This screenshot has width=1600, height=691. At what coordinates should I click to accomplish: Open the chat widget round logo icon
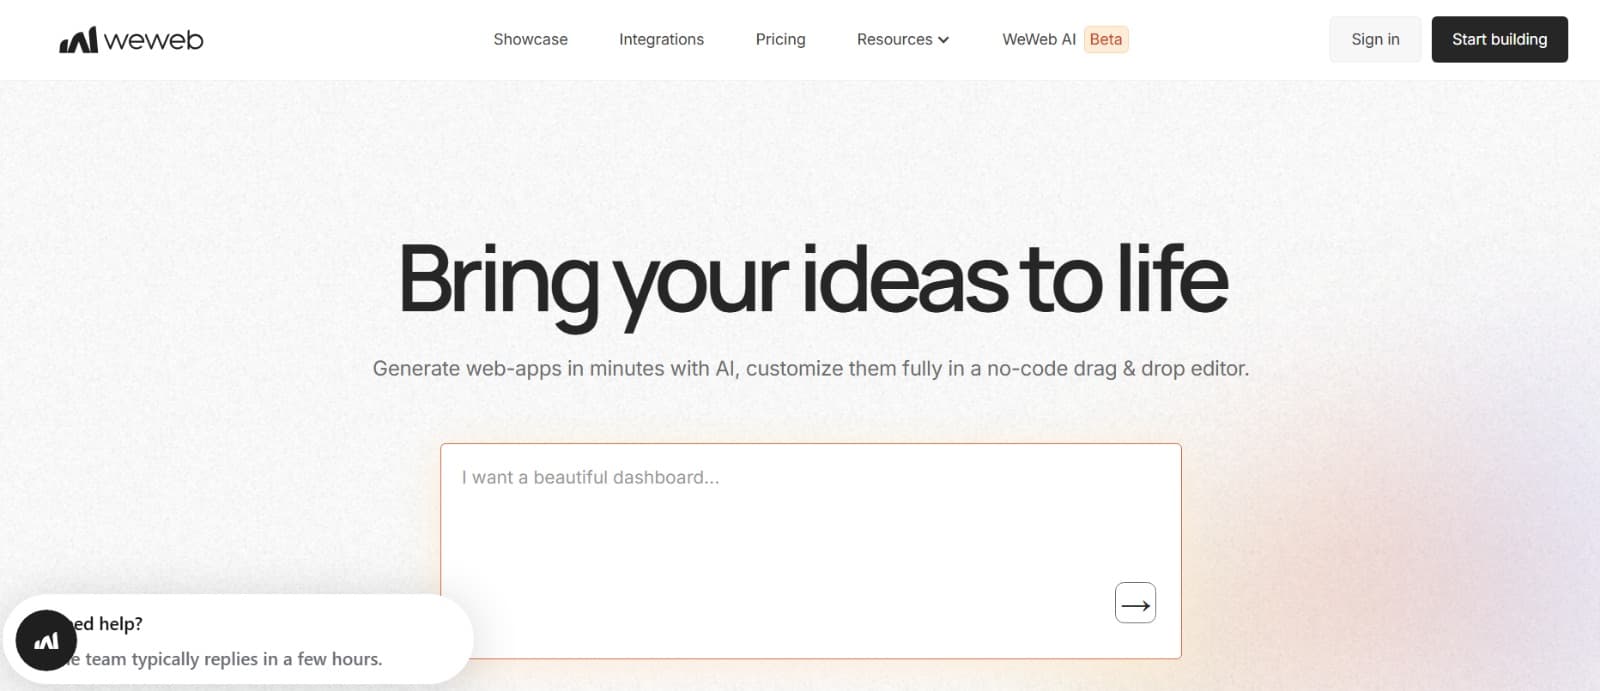[x=46, y=640]
